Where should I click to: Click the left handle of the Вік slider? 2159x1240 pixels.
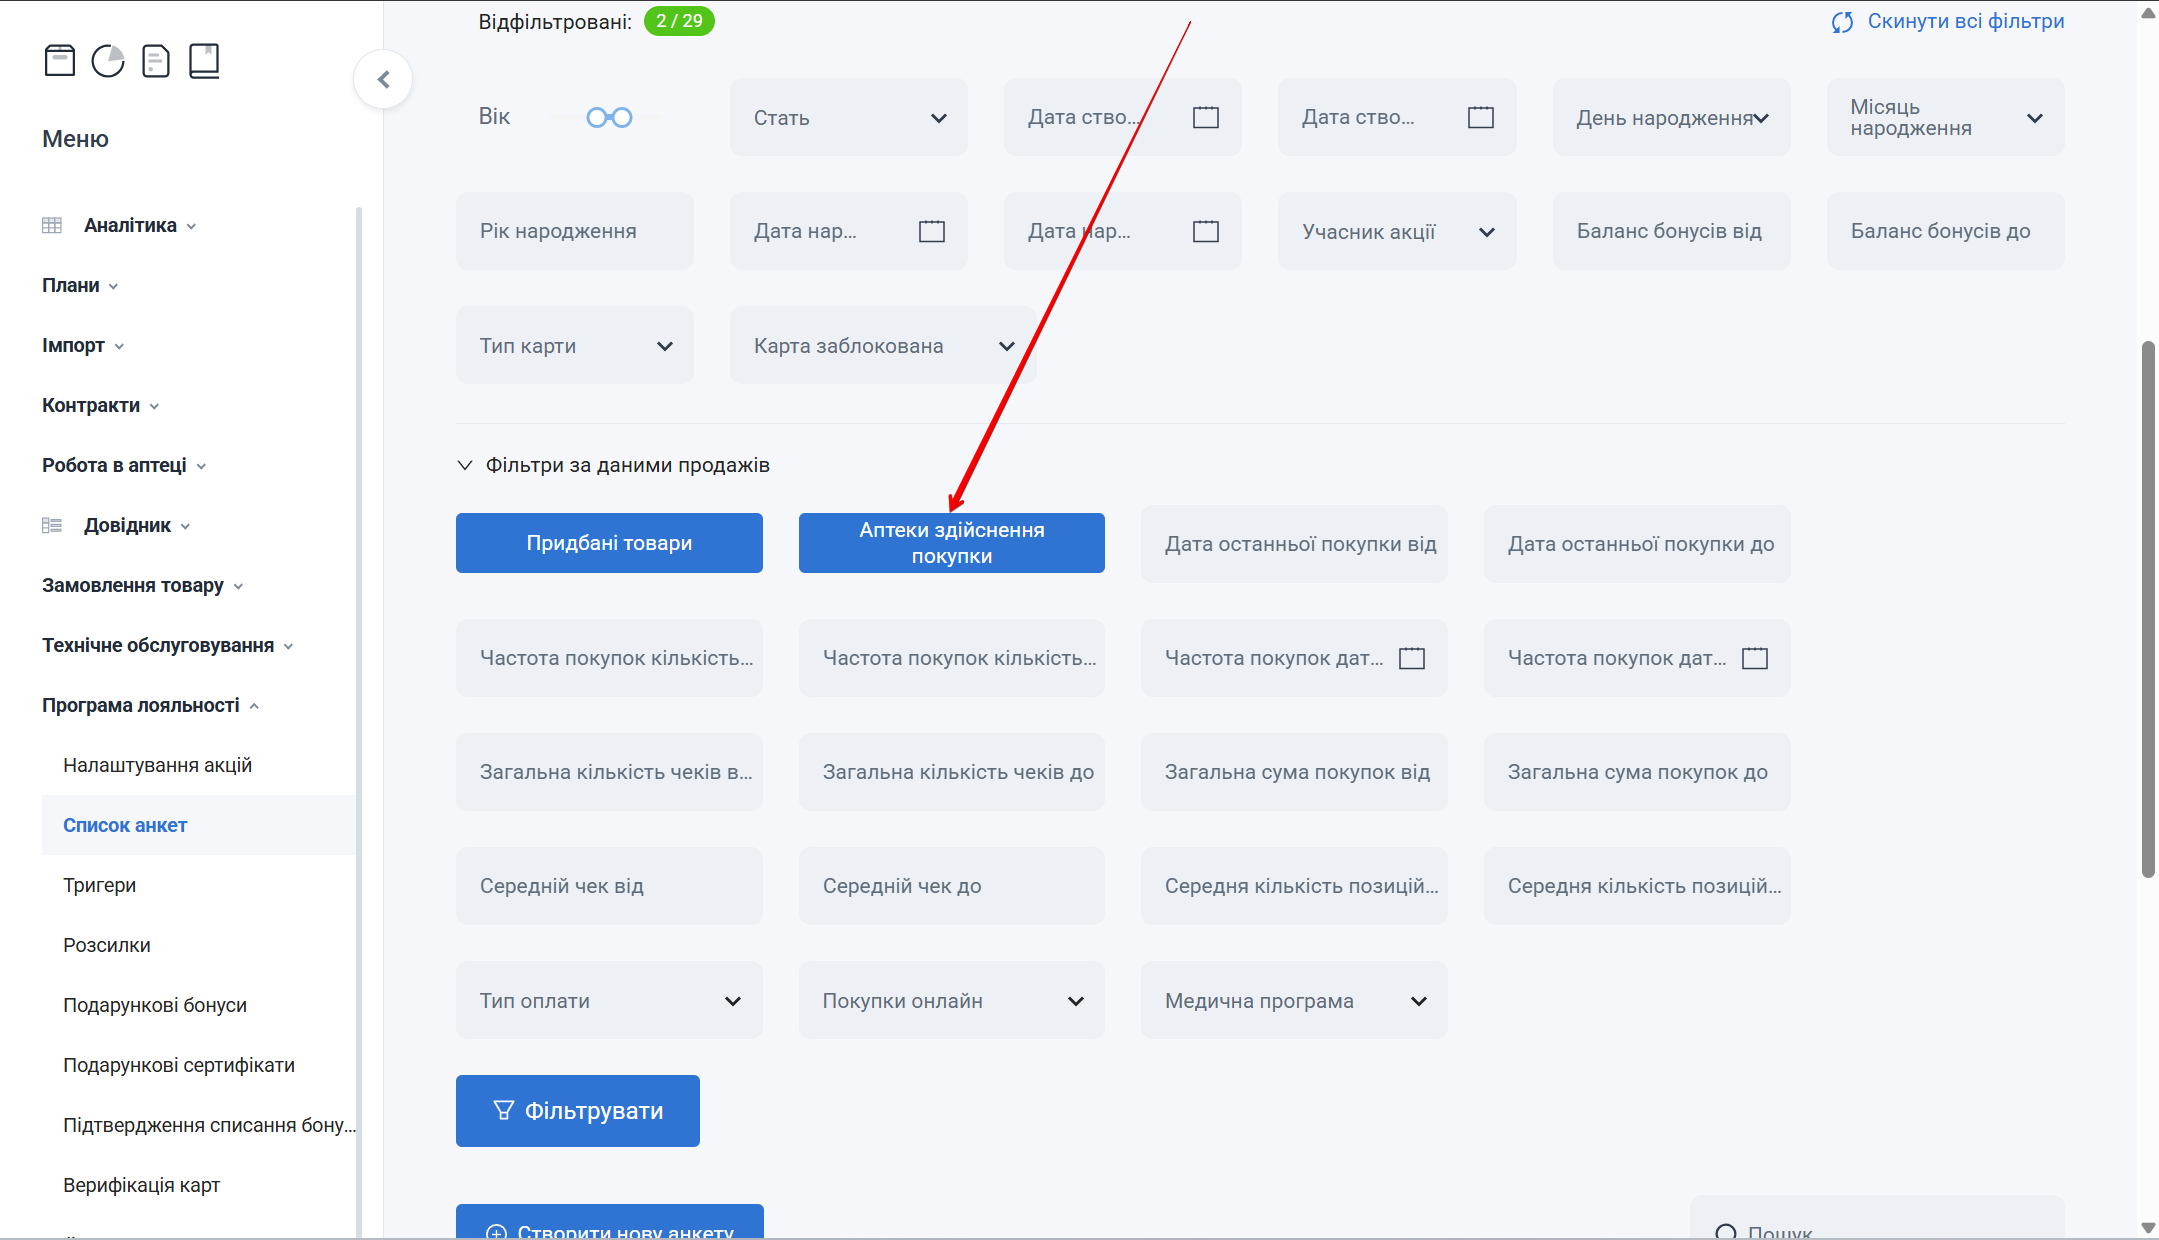597,117
